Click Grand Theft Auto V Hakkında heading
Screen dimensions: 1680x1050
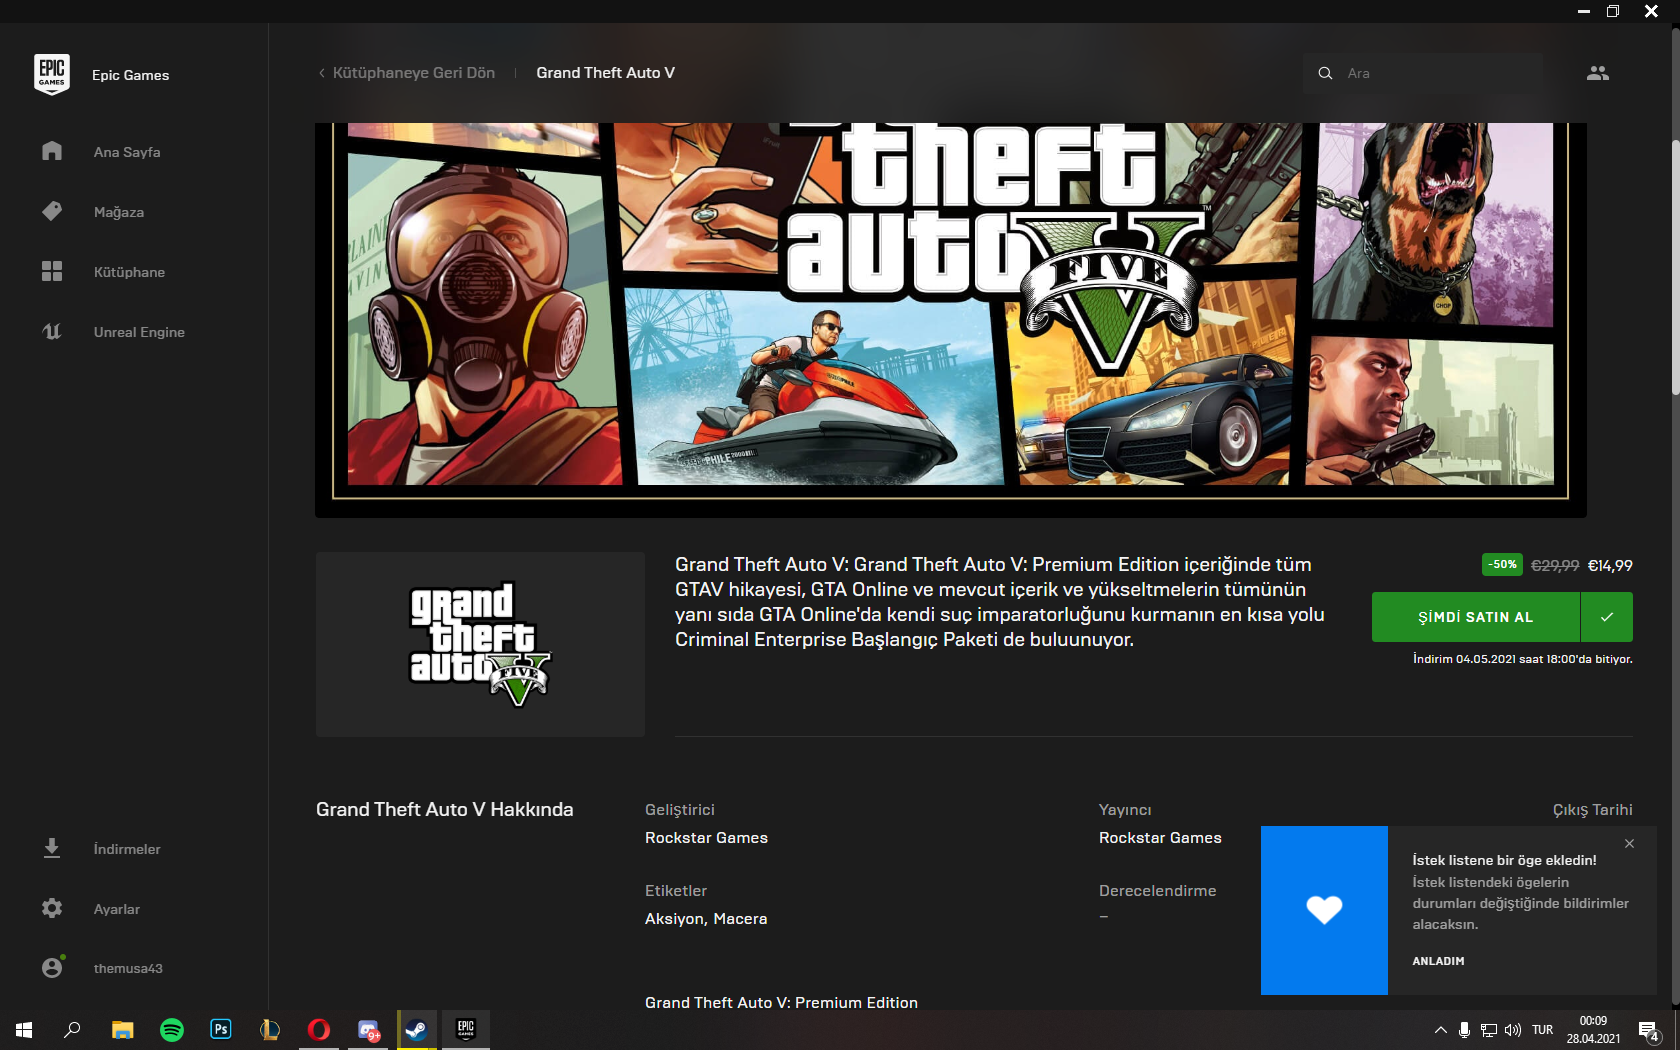pos(445,810)
